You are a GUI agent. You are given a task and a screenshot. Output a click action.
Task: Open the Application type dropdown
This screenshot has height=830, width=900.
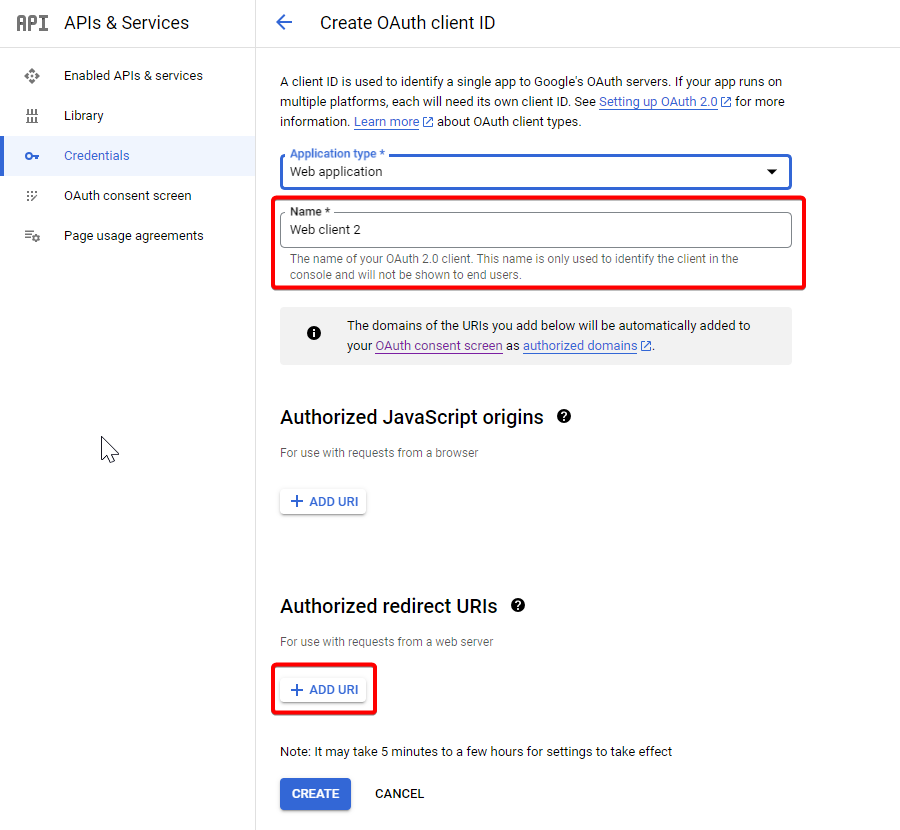(536, 172)
